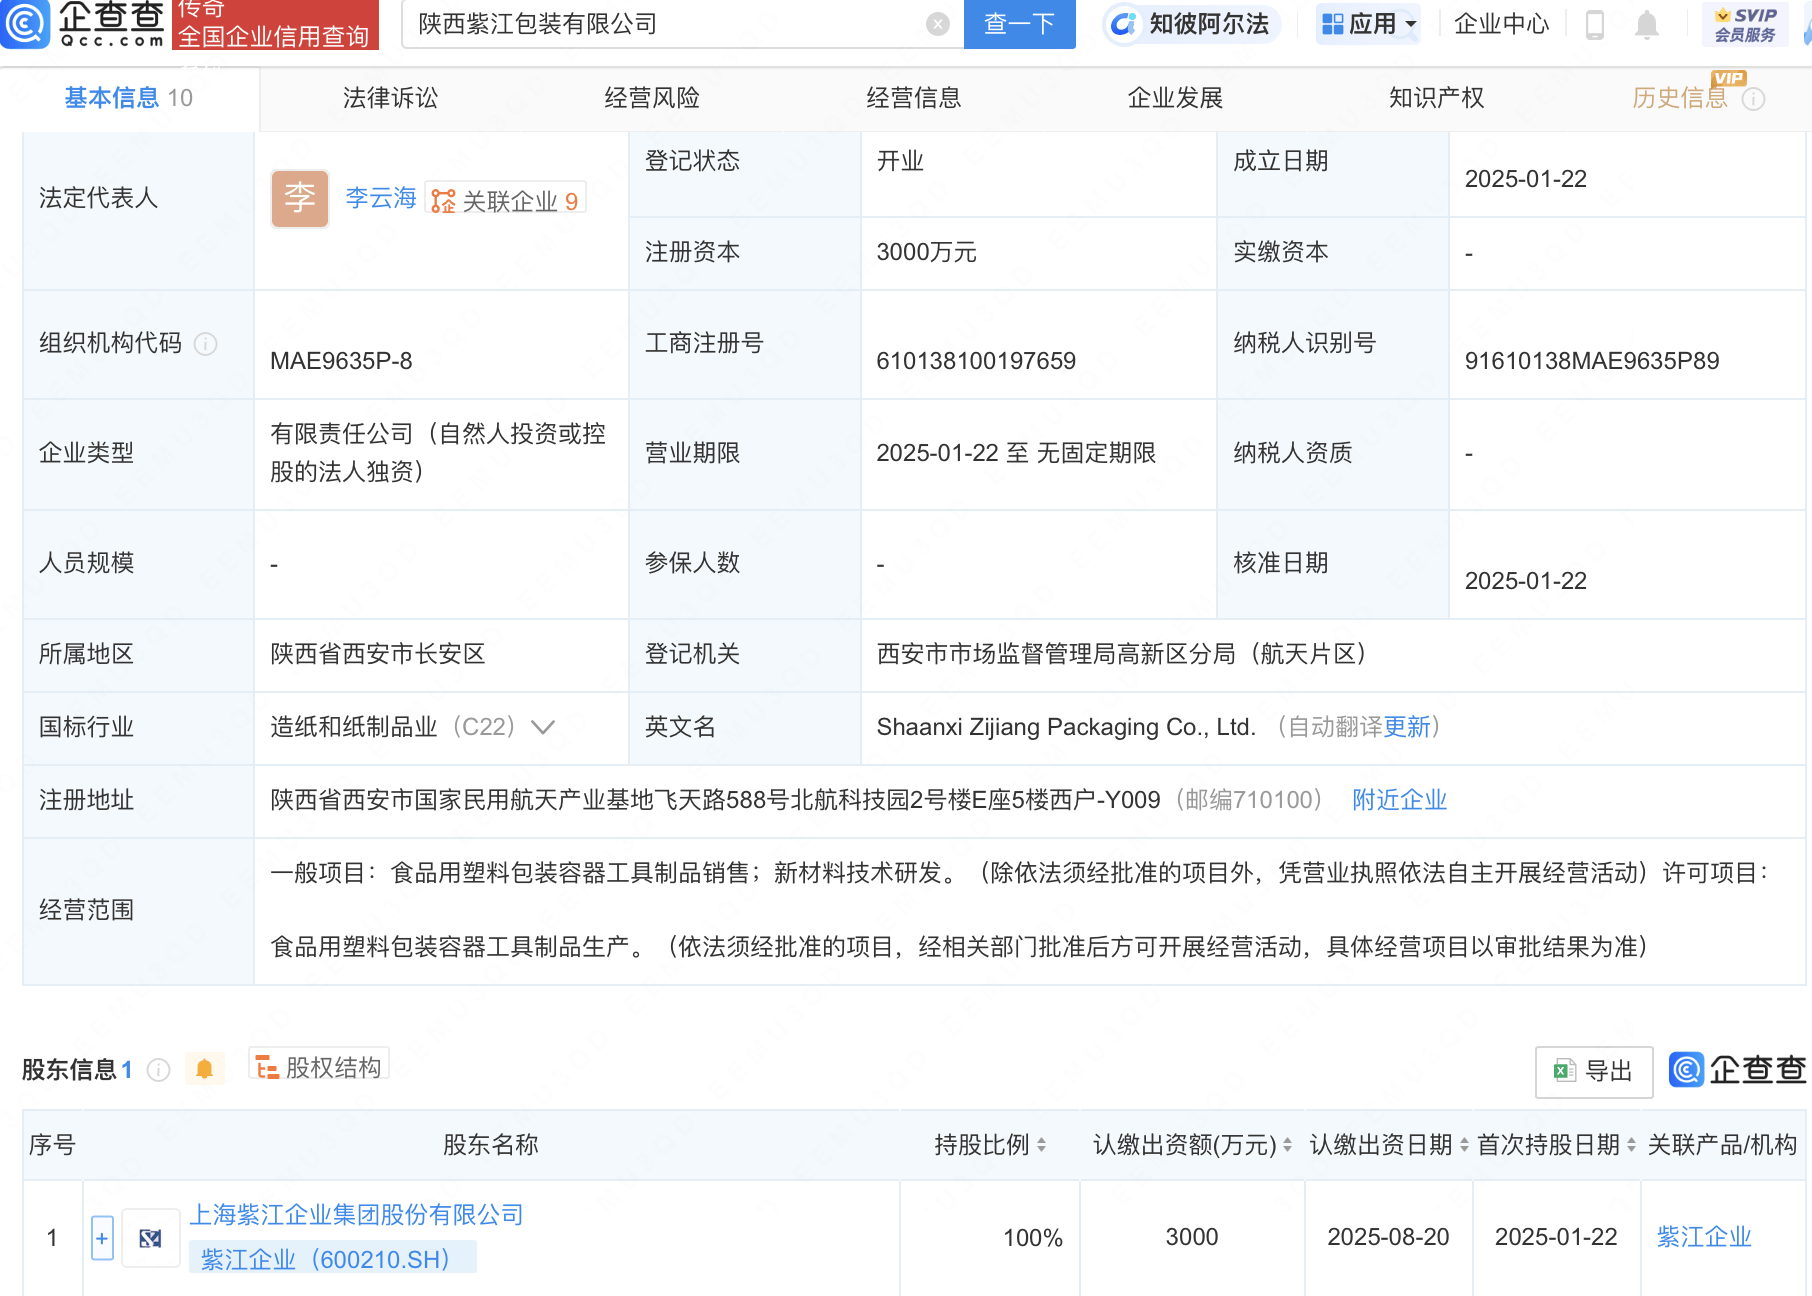
Task: Click the shareholder company logo thumbnail
Action: click(x=150, y=1237)
